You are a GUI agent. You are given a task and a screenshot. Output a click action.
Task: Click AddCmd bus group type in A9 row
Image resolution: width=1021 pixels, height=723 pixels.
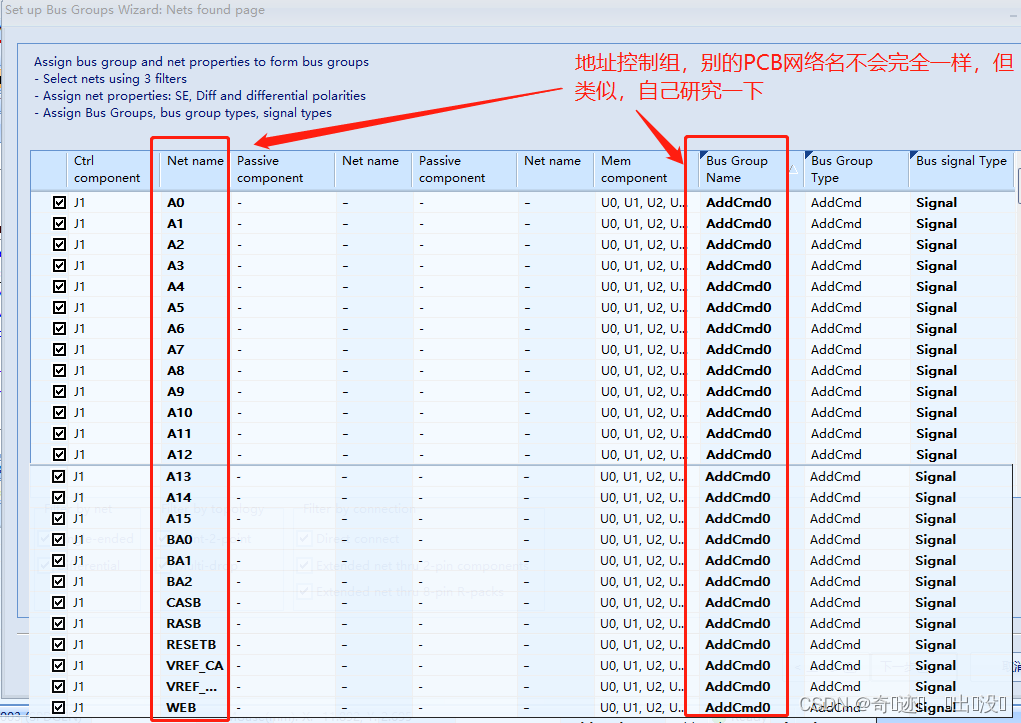click(836, 391)
